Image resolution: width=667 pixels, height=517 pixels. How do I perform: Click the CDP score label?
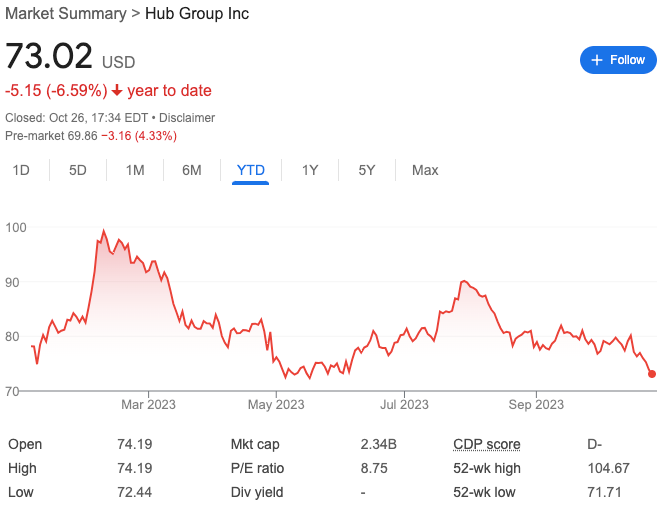point(486,444)
